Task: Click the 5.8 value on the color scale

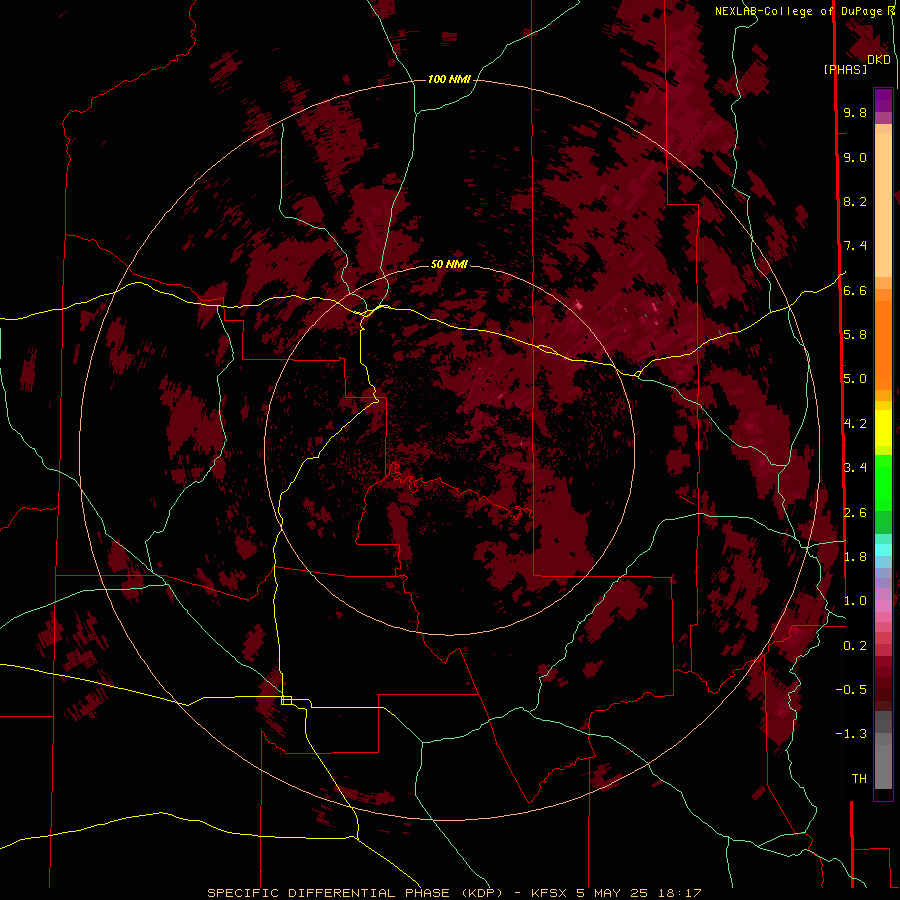Action: [x=855, y=335]
